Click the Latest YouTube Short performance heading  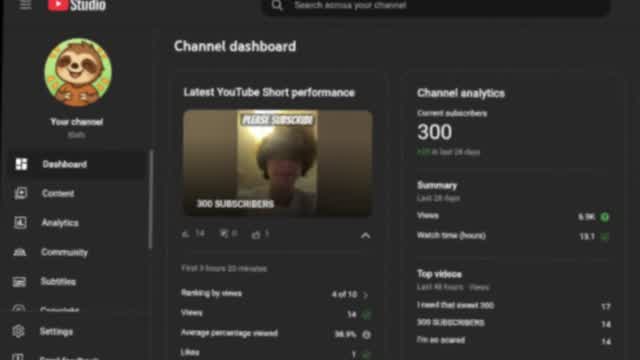pos(269,93)
